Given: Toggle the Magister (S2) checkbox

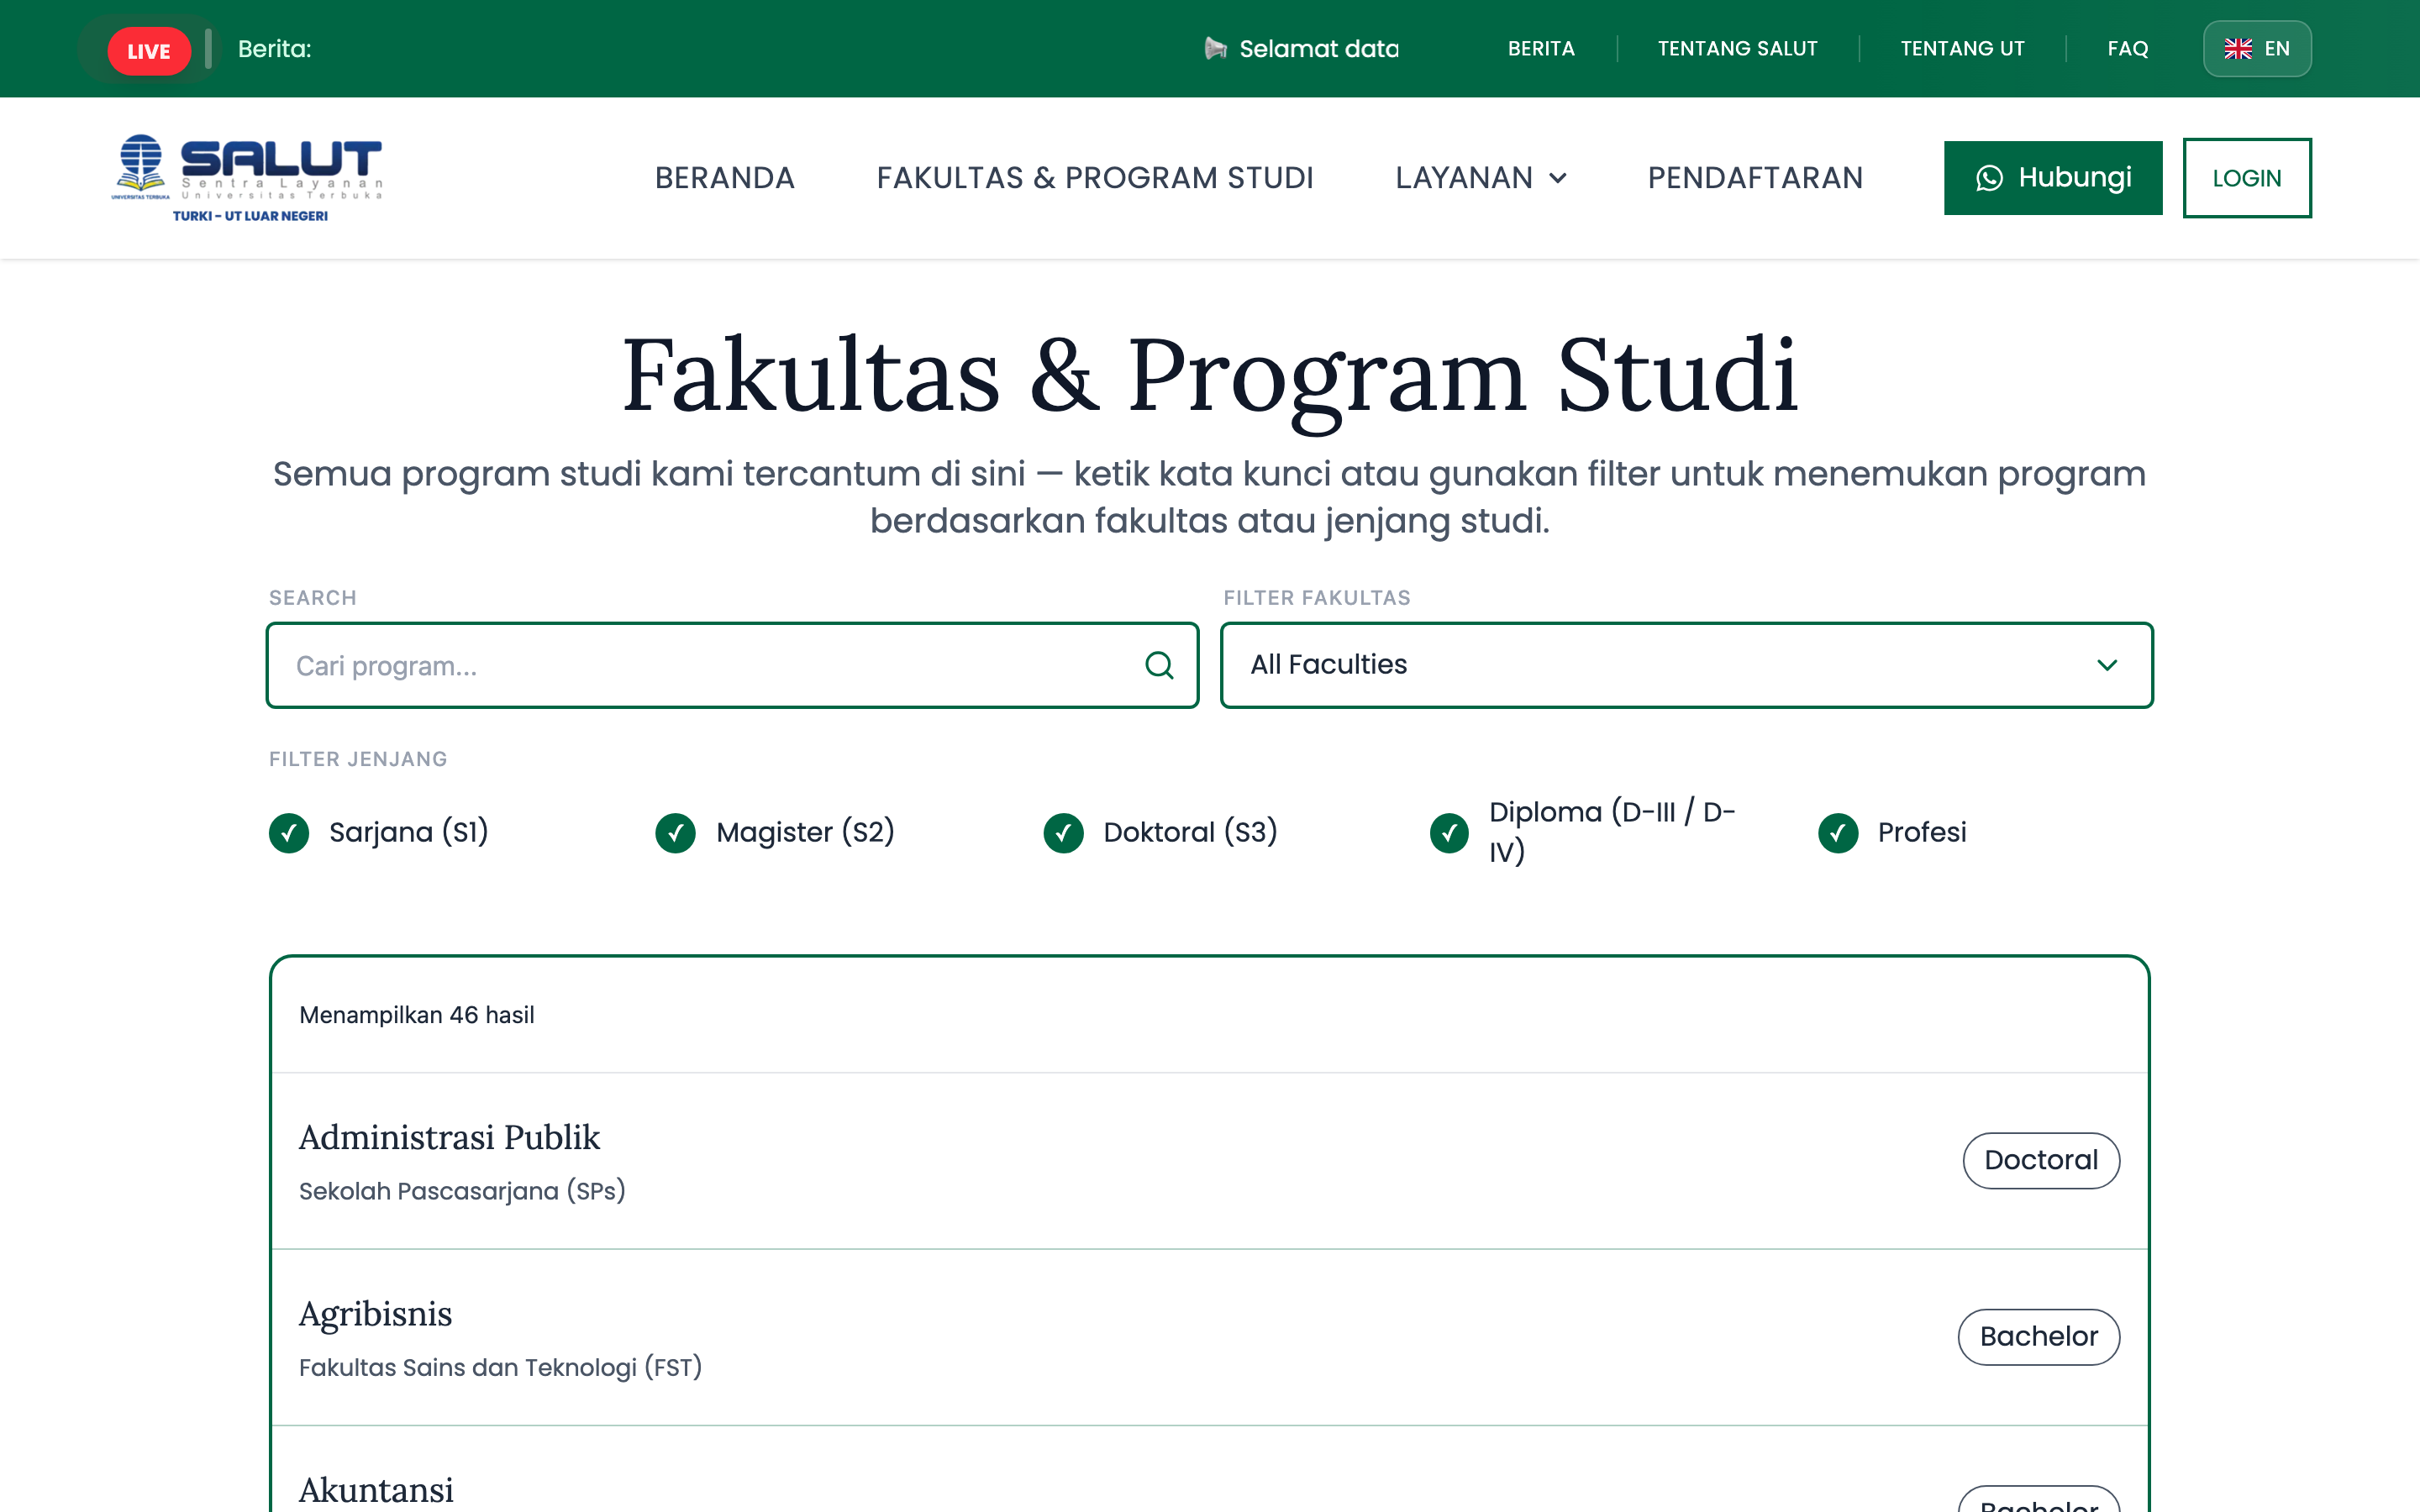Looking at the screenshot, I should 676,832.
